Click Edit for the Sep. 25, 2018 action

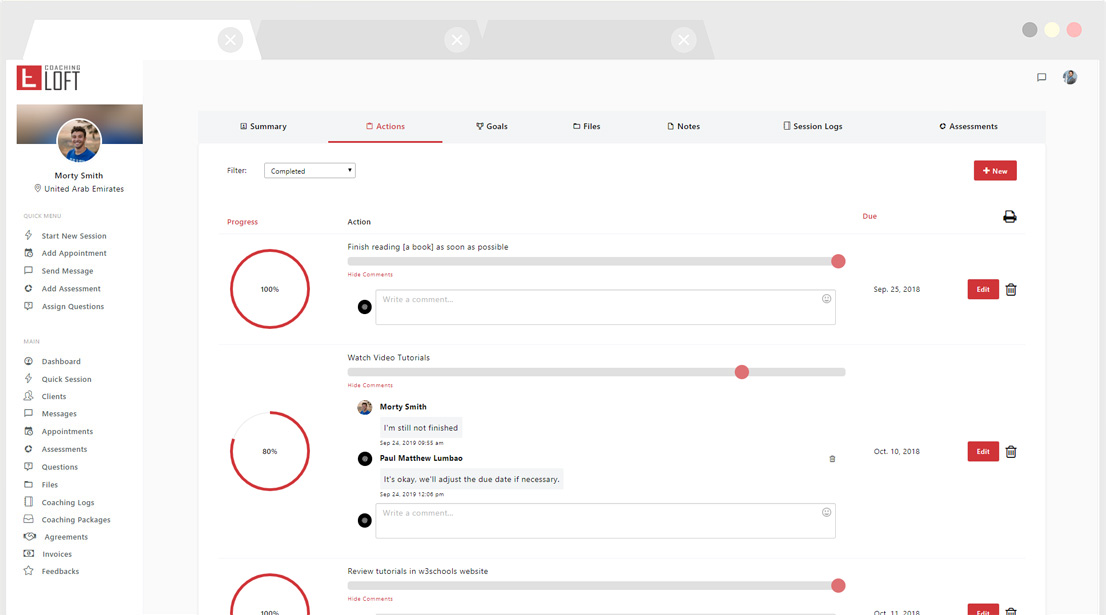click(982, 290)
